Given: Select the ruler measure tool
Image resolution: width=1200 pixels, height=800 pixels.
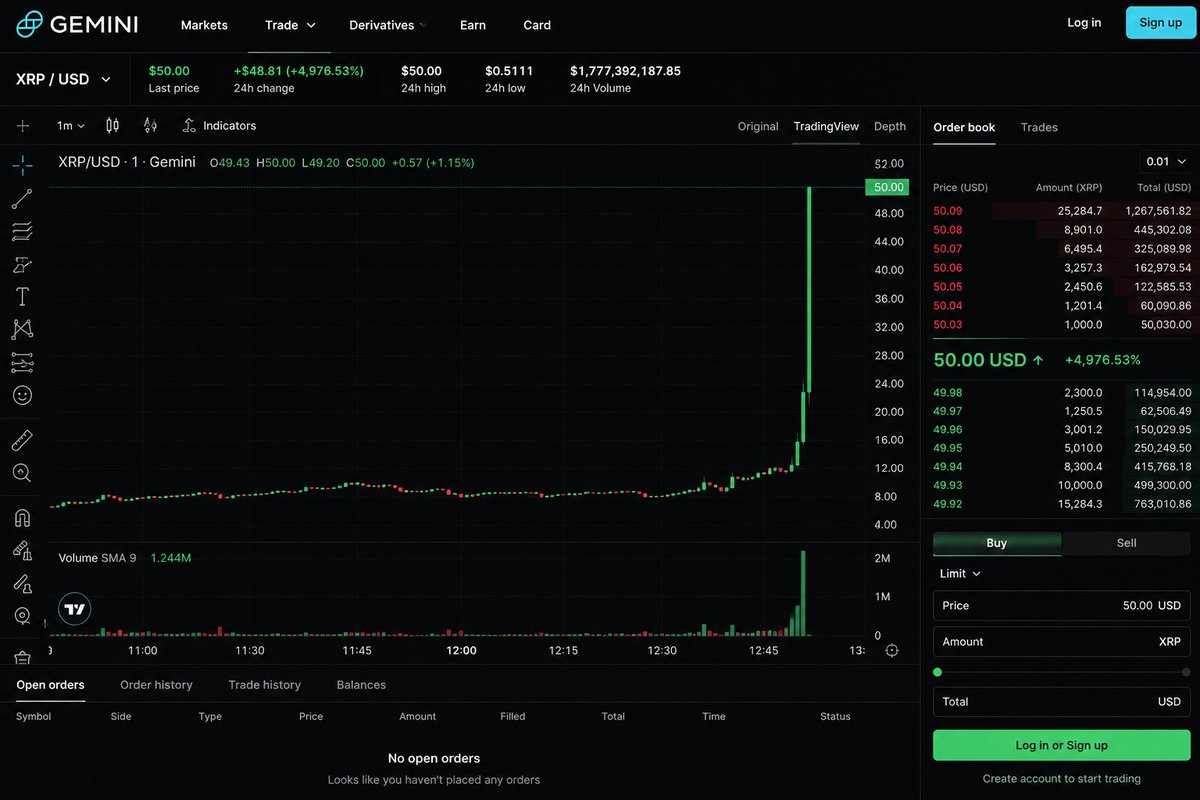Looking at the screenshot, I should coord(22,440).
